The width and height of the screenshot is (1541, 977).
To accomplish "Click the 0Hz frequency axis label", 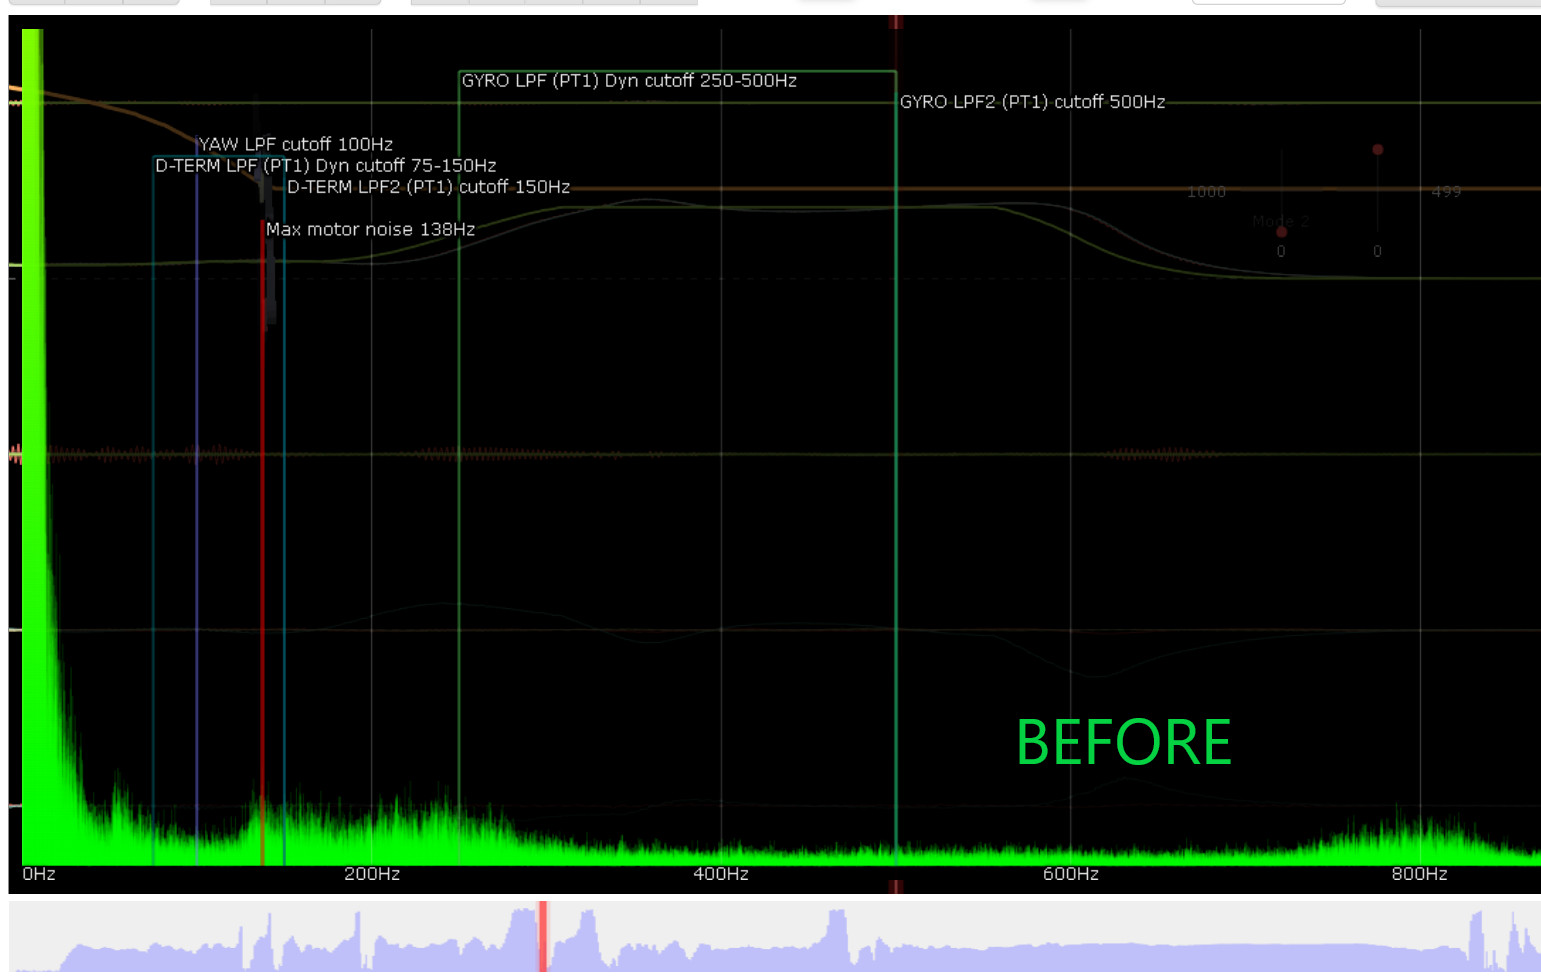I will click(39, 874).
